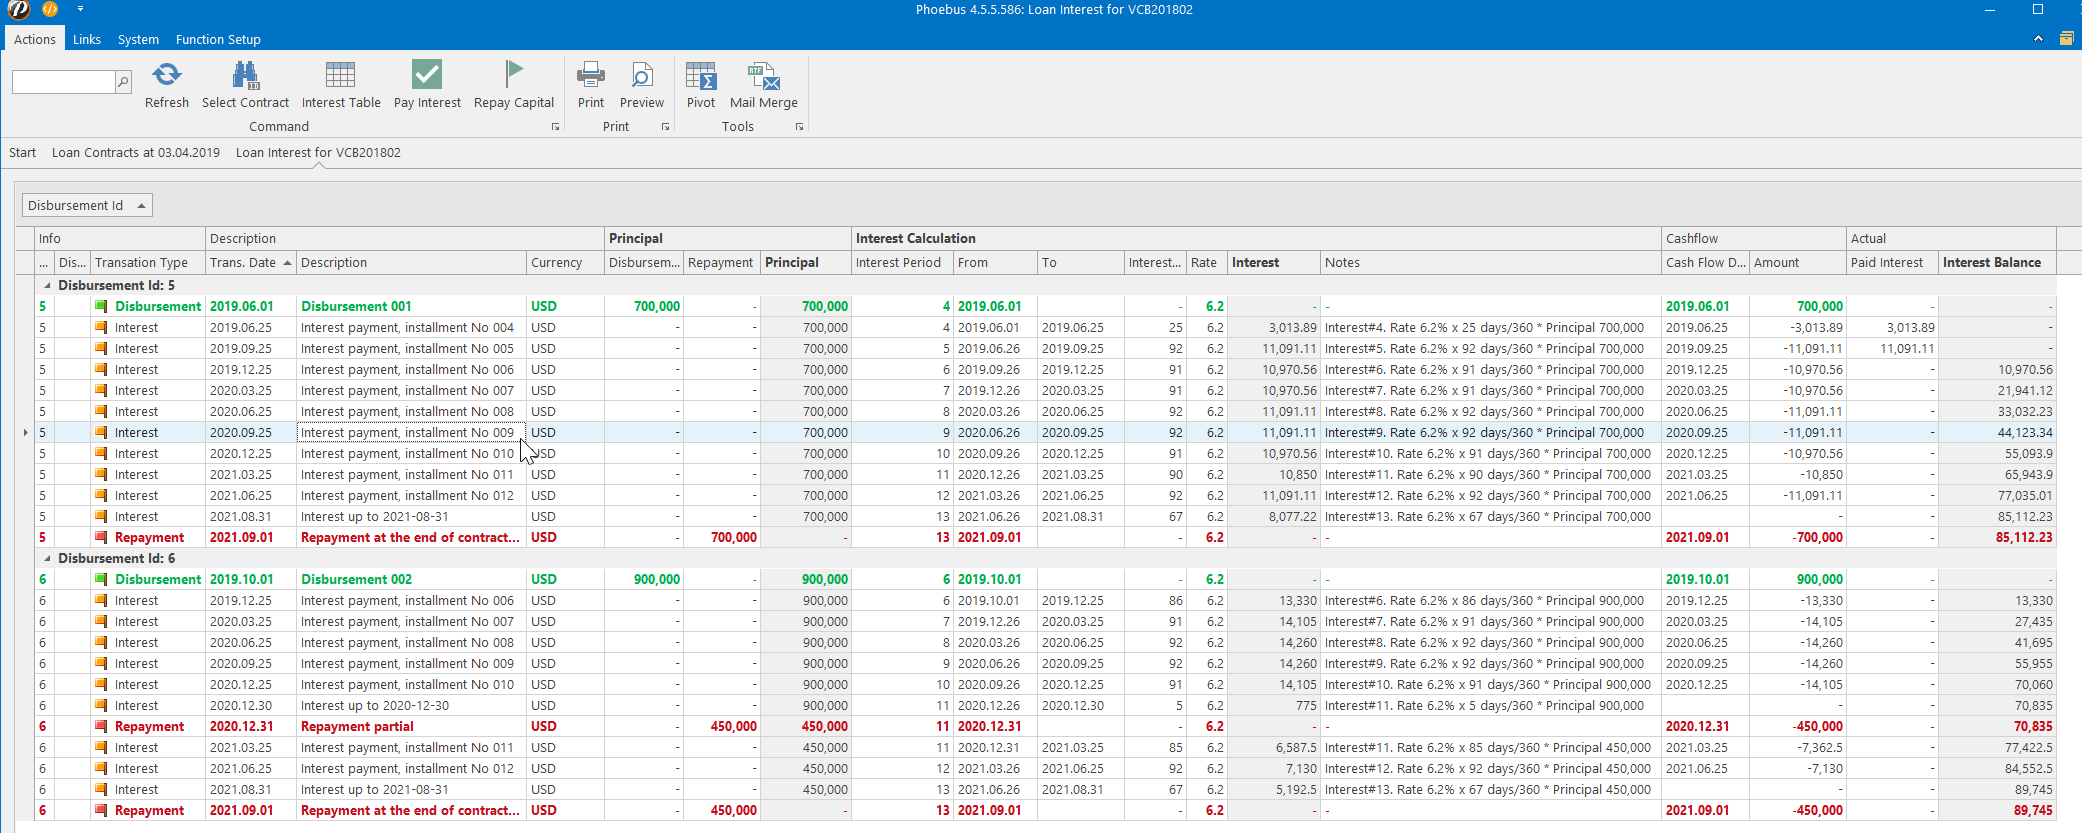Open Select Contract binoculars tool
Image resolution: width=2082 pixels, height=833 pixels.
tap(245, 76)
